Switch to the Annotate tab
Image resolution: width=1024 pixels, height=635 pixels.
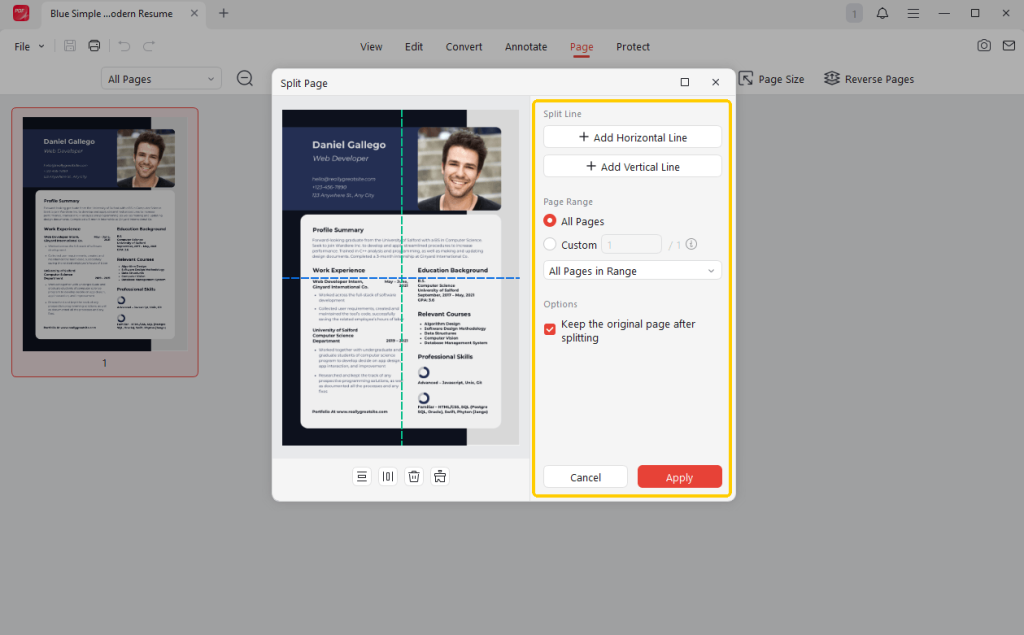(x=525, y=47)
